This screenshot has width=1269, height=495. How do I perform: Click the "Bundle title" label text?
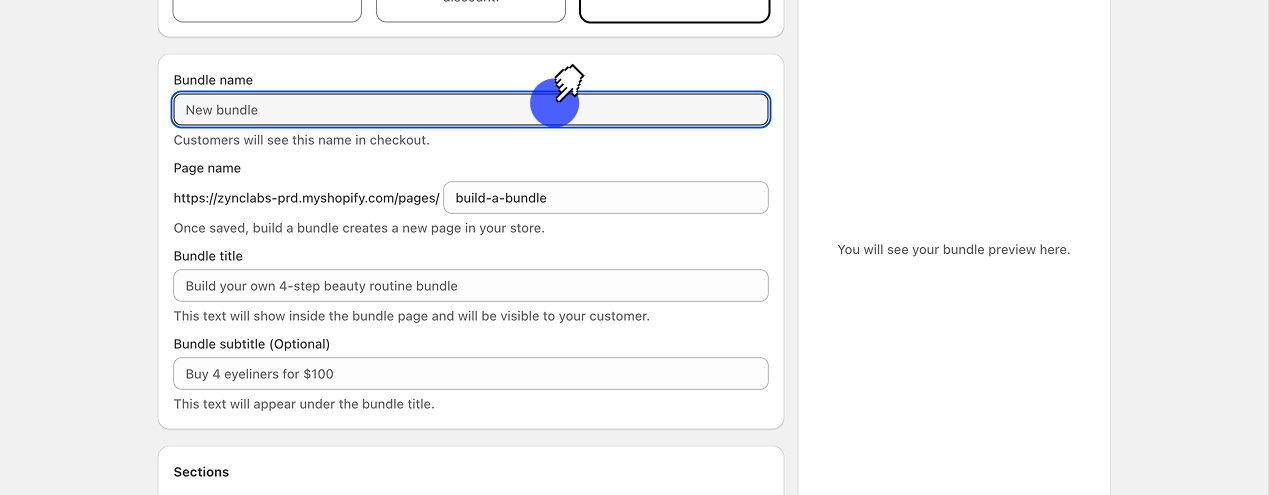point(208,256)
